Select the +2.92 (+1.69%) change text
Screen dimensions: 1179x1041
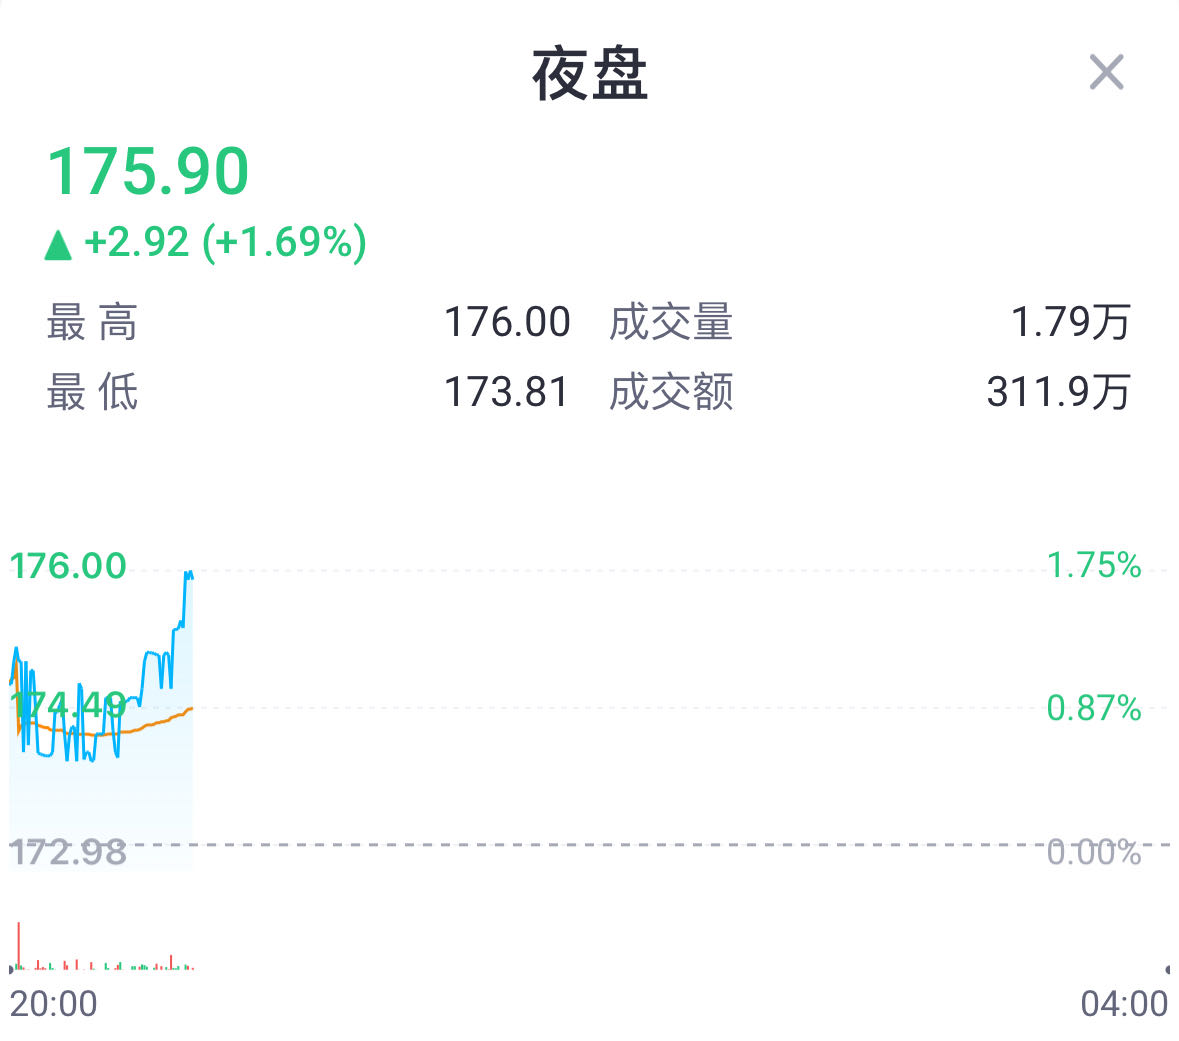click(x=225, y=242)
